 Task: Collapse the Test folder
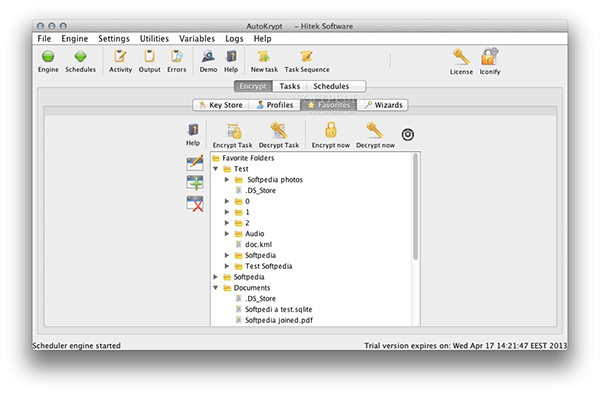[215, 169]
